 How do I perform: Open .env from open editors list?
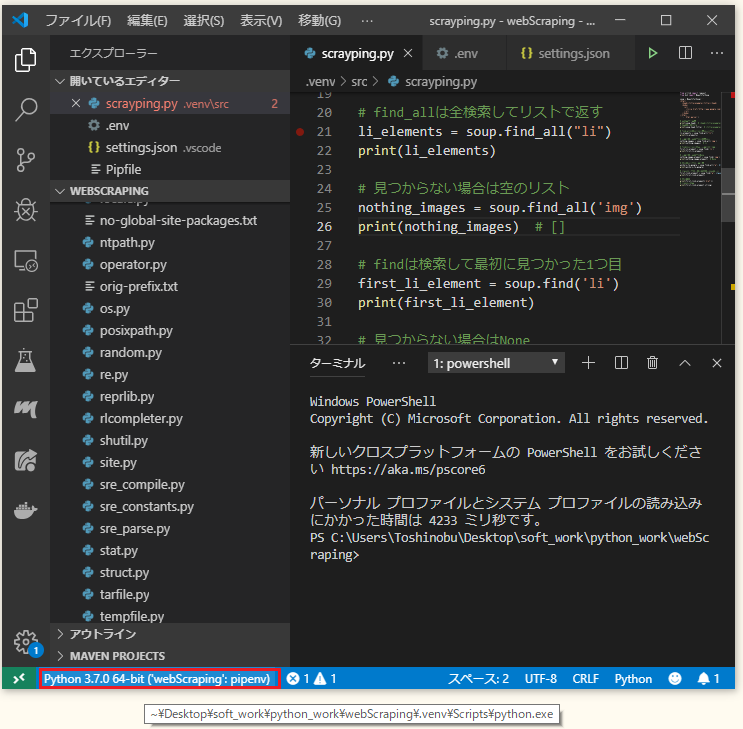click(x=170, y=126)
